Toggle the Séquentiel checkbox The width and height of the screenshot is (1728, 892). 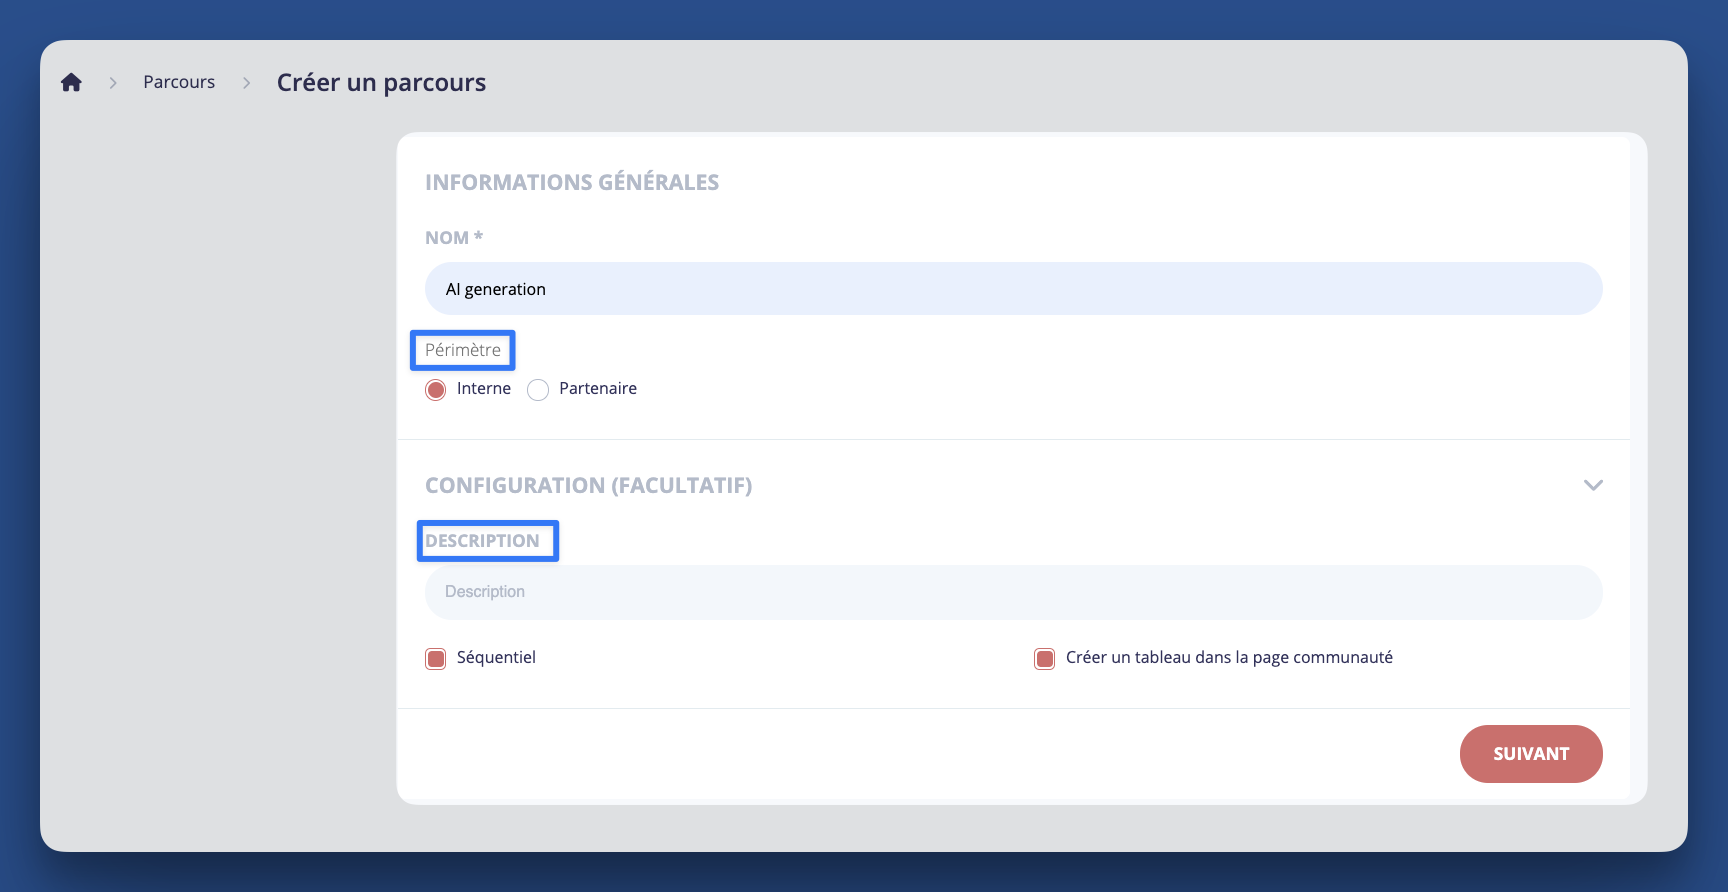coord(435,658)
